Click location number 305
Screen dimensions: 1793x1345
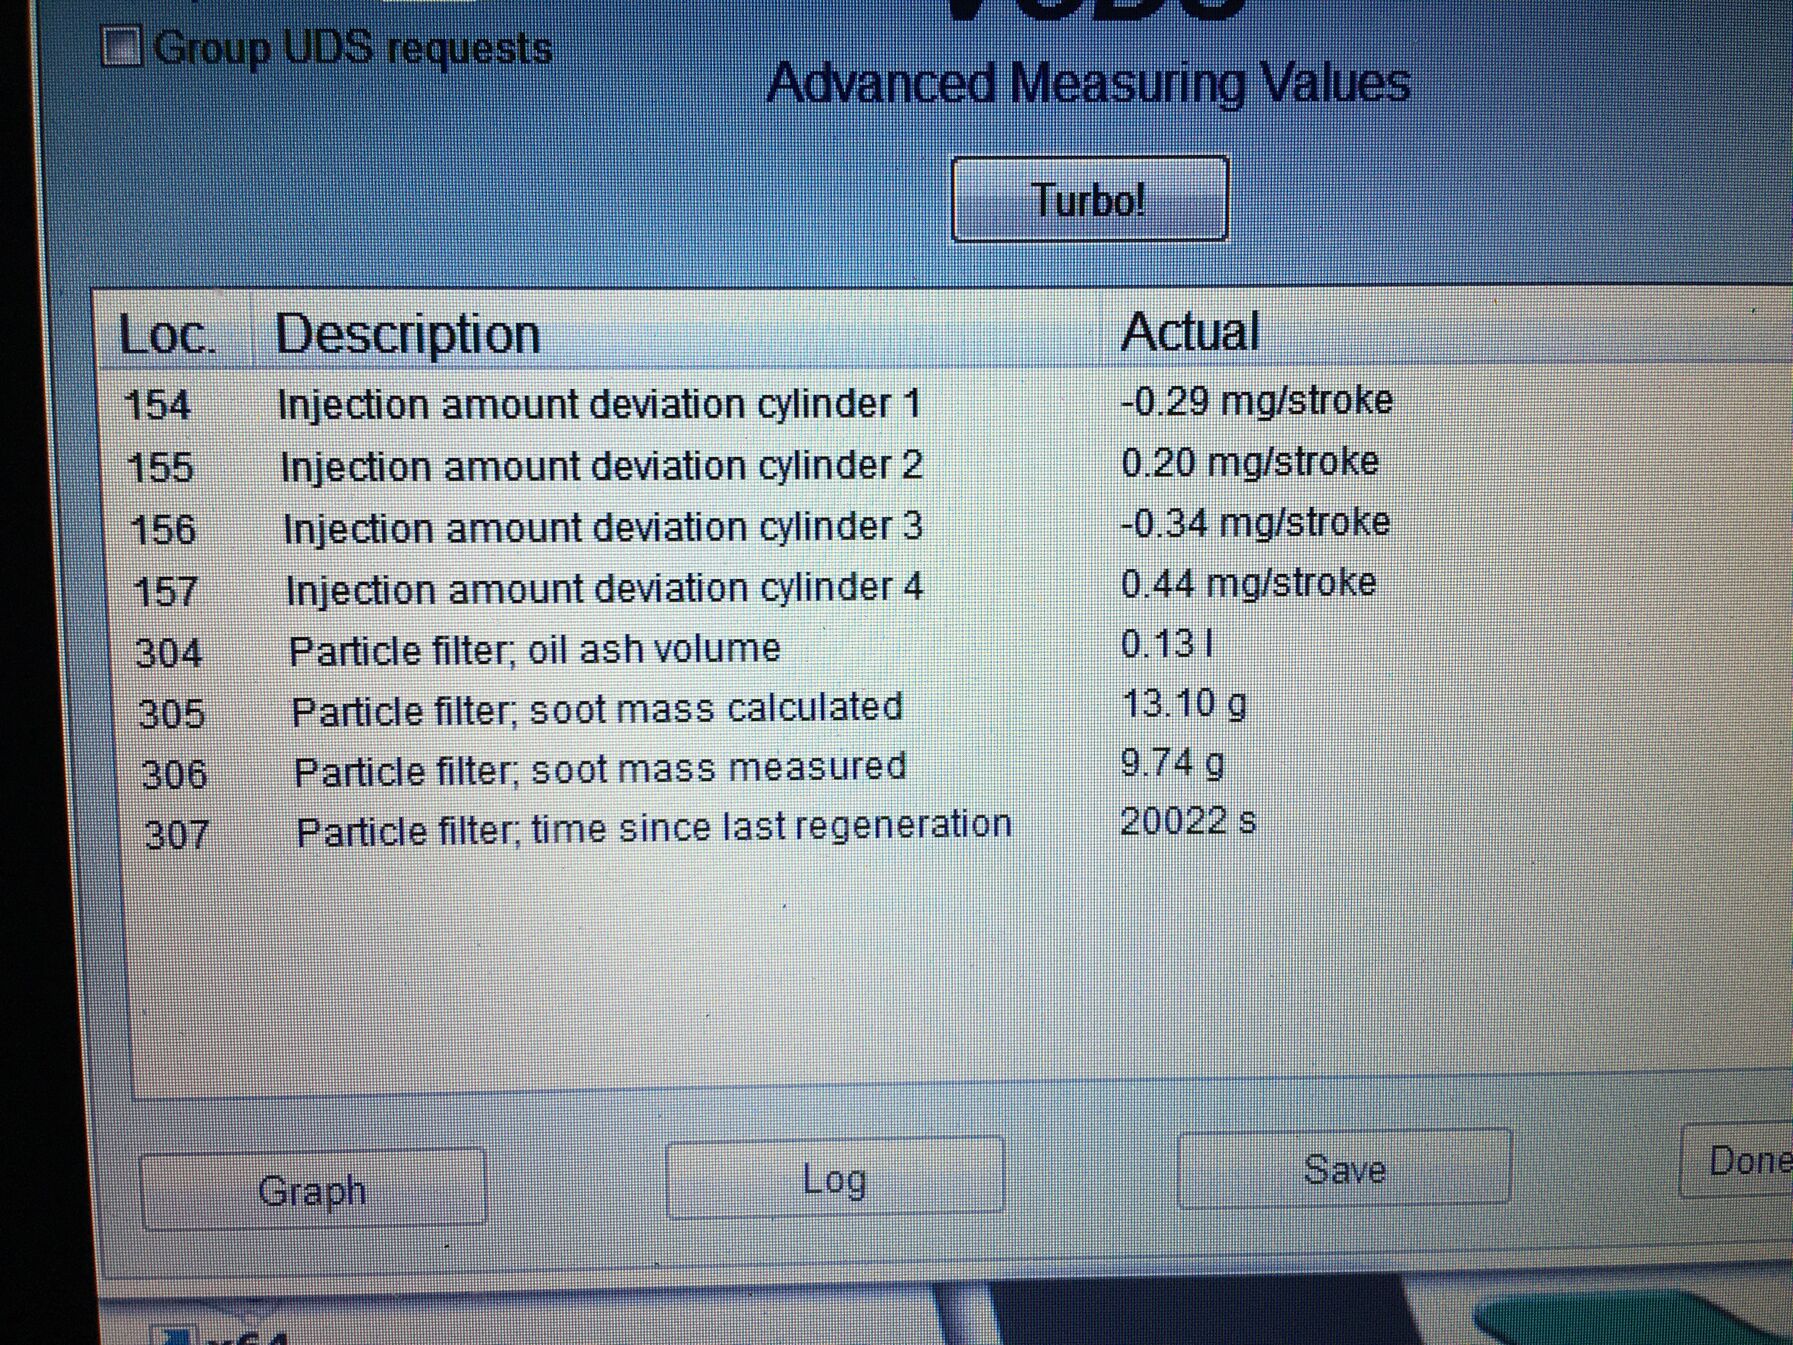point(172,714)
